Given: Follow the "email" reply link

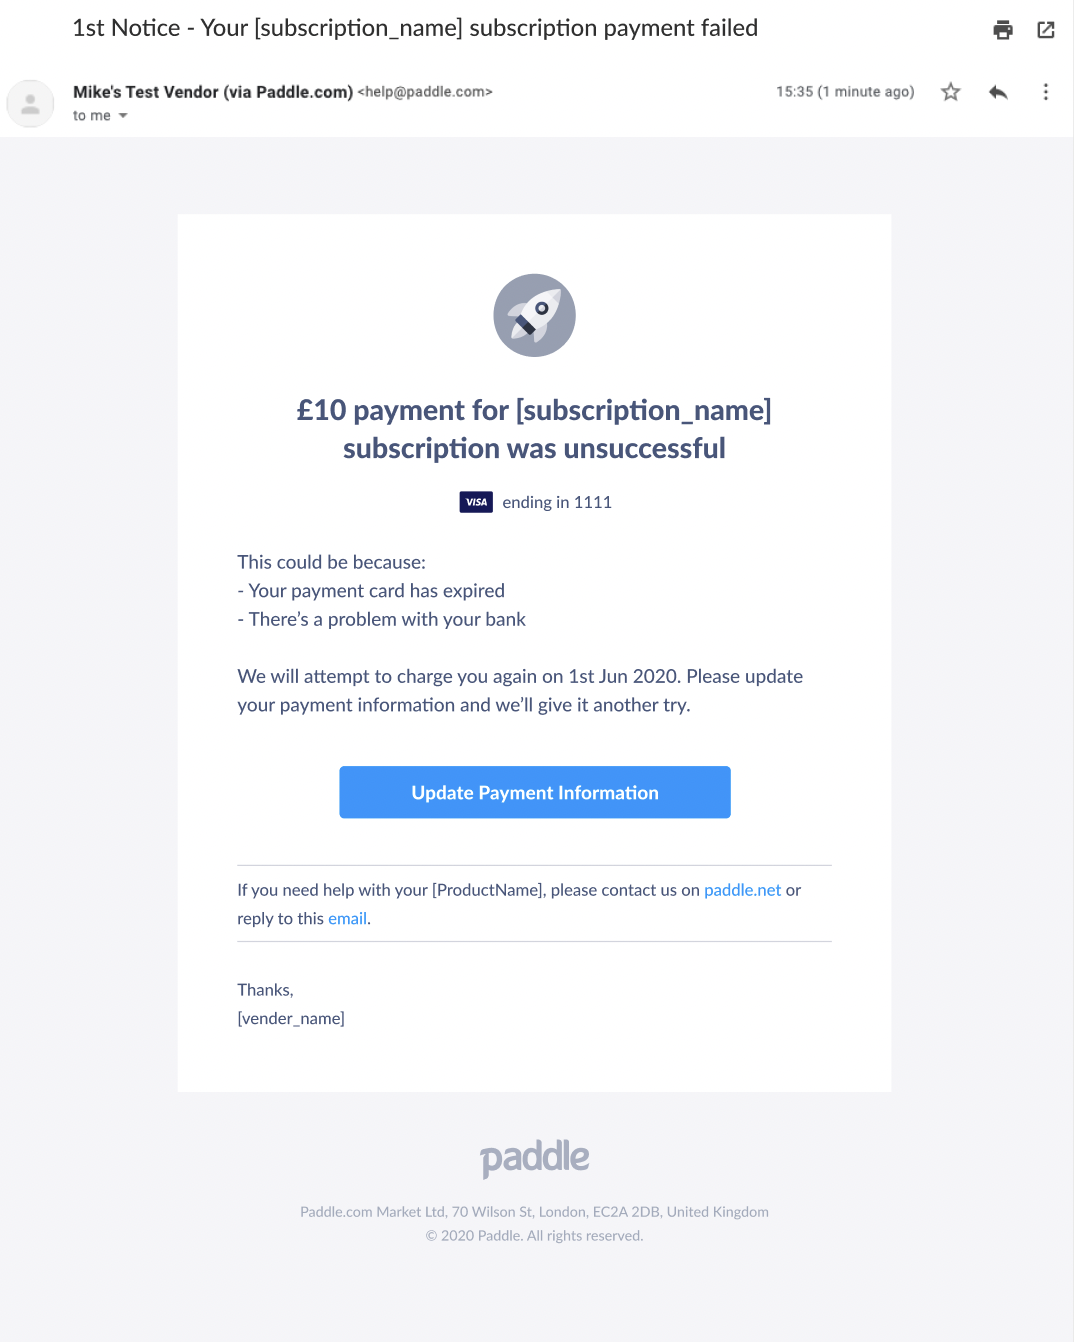Looking at the screenshot, I should pos(347,918).
